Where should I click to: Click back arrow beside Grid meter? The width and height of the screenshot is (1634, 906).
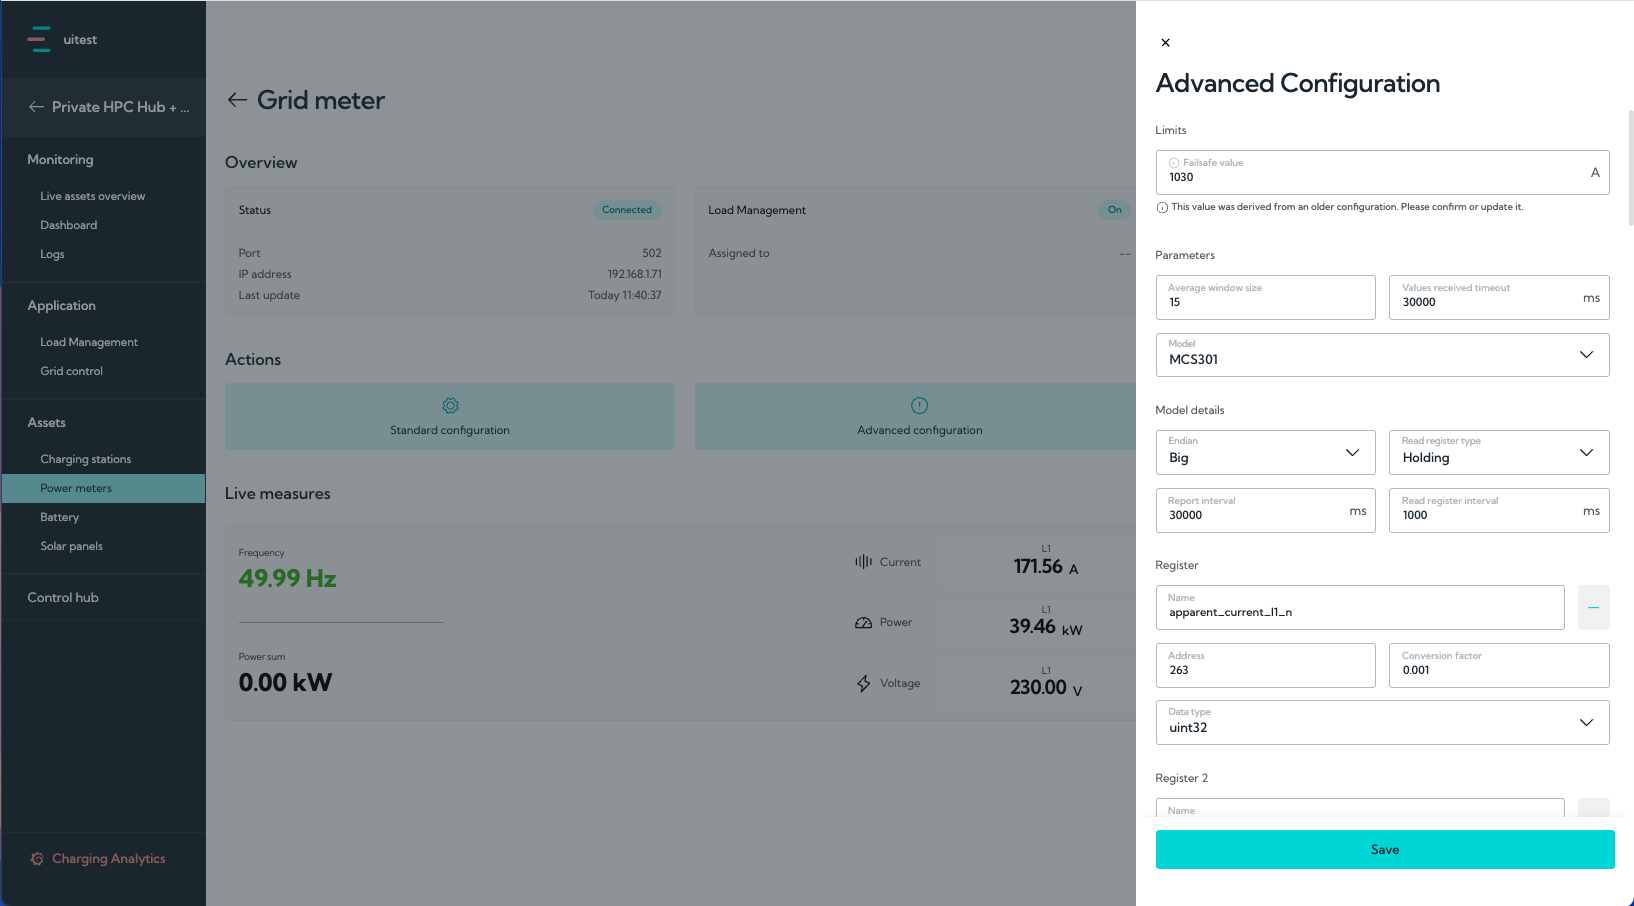tap(237, 100)
